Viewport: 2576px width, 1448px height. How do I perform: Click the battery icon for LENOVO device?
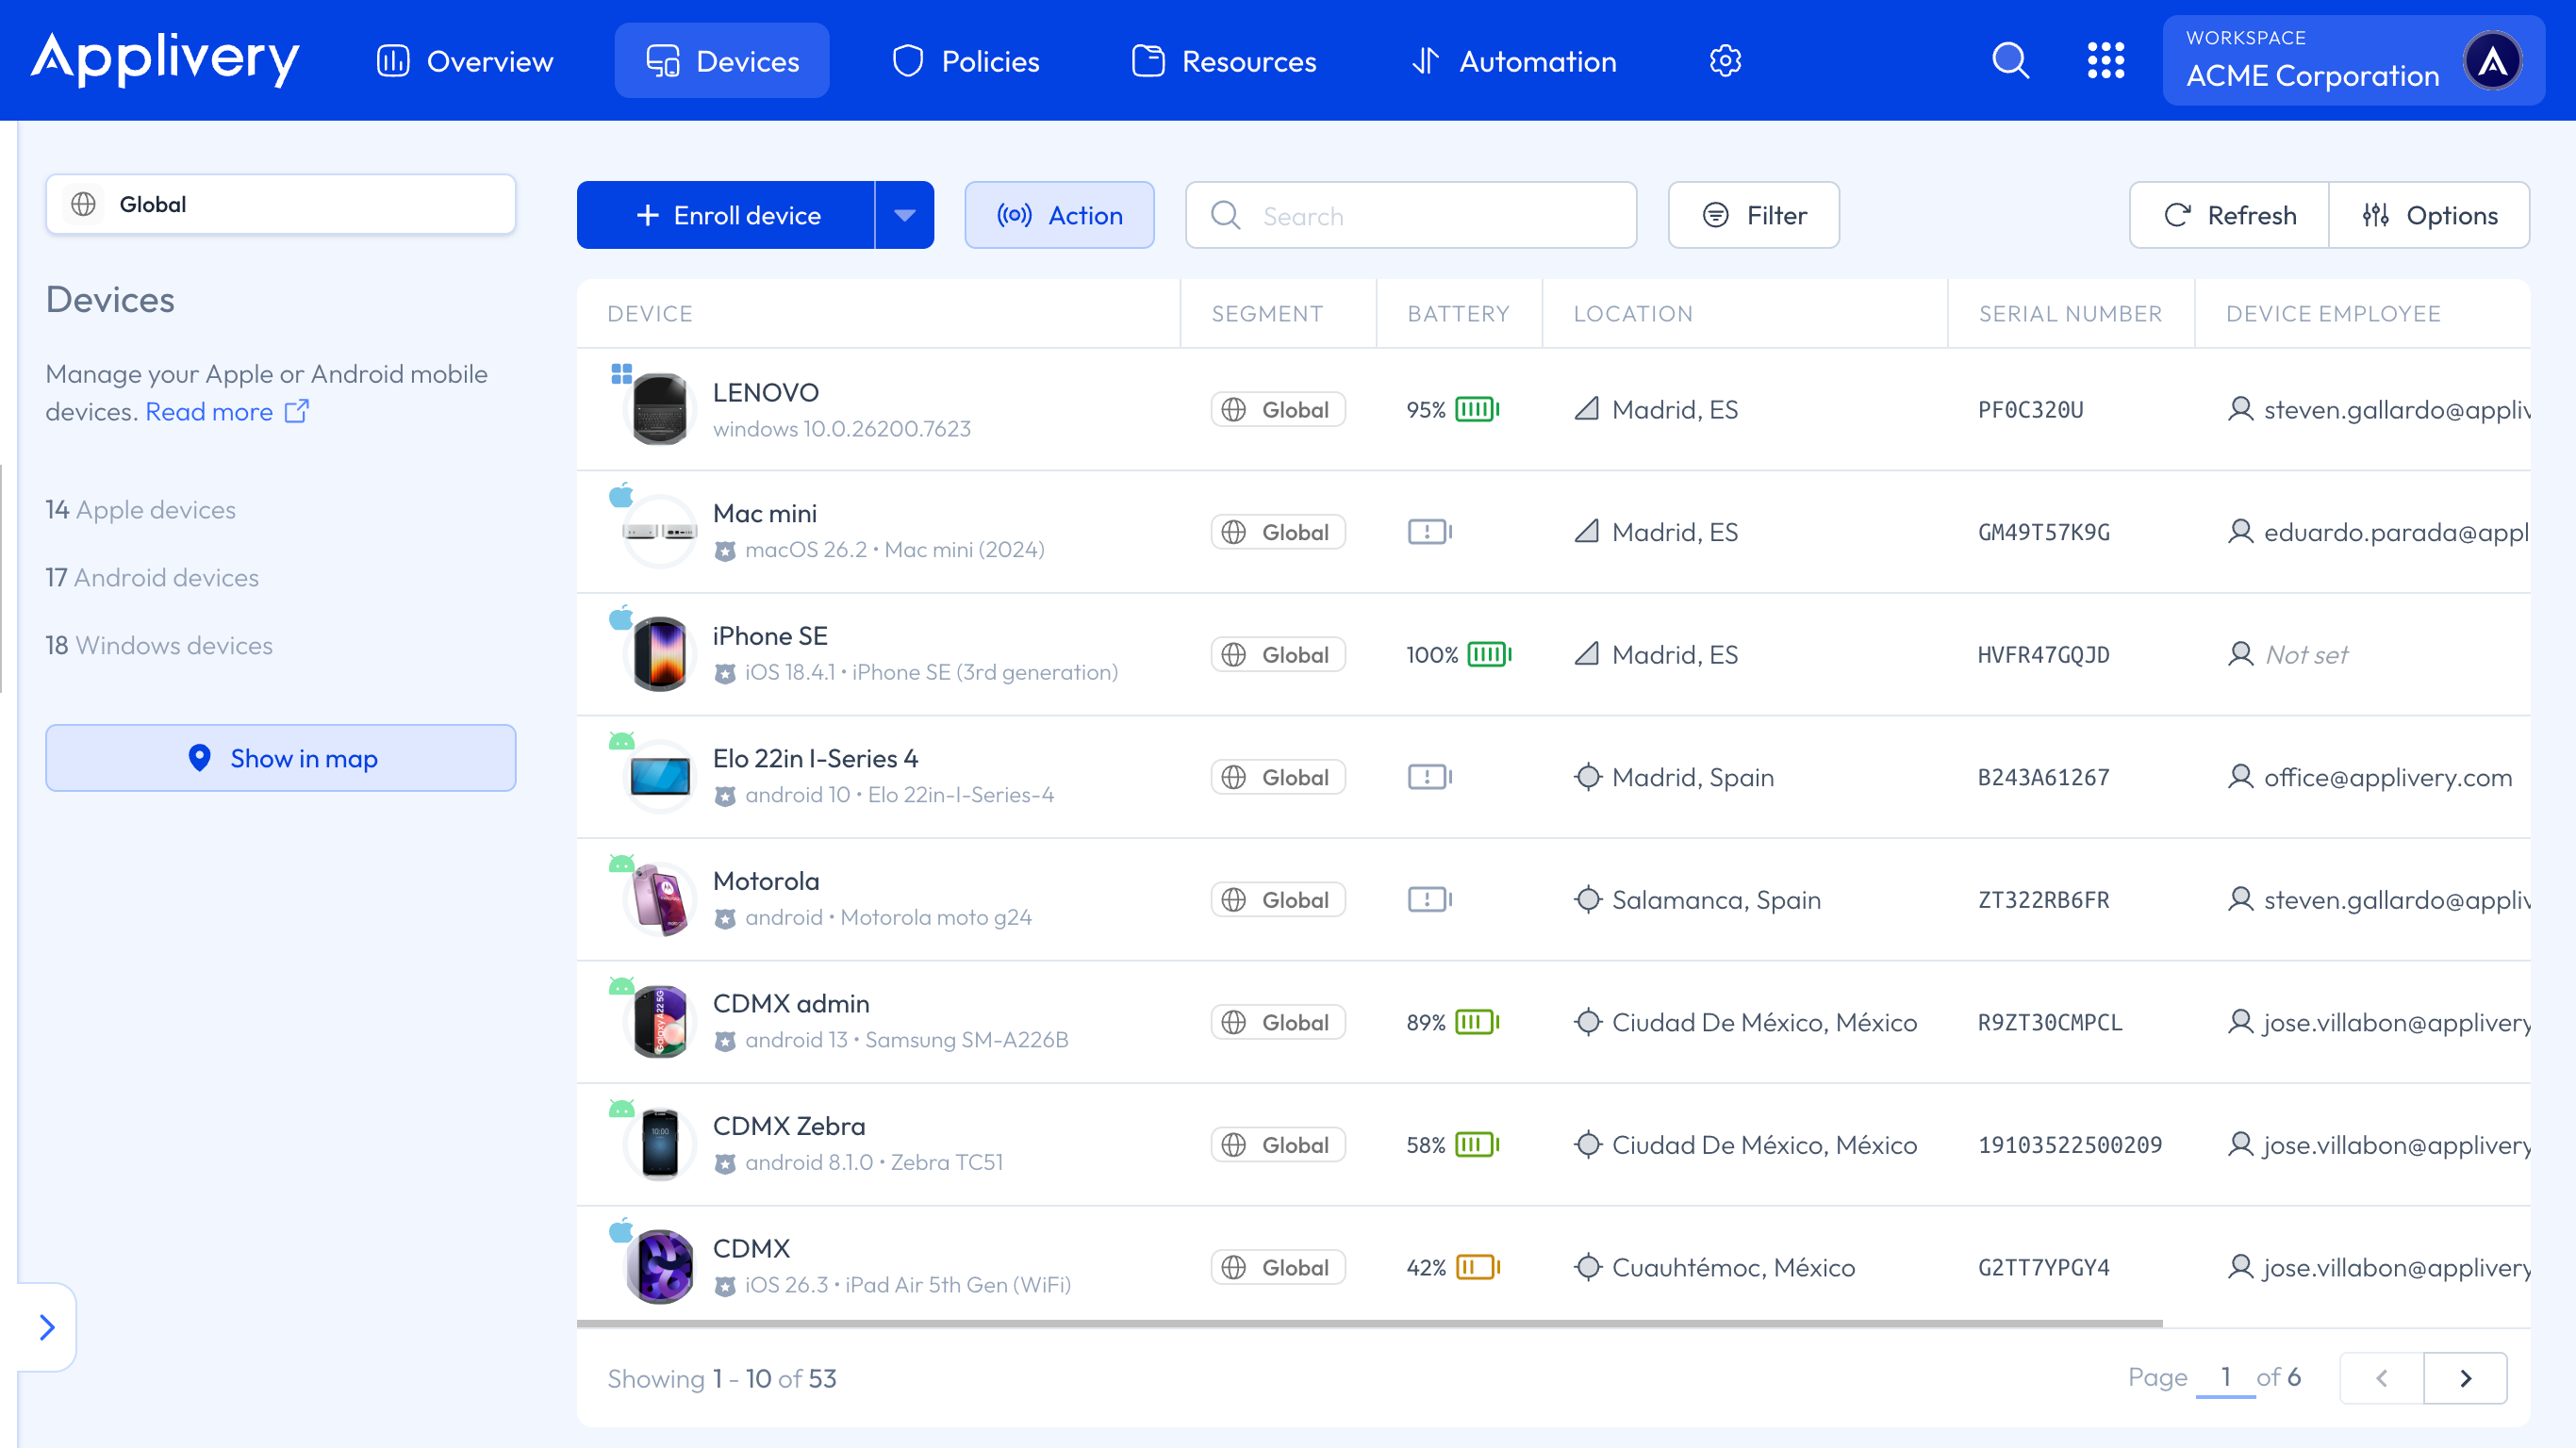[1477, 410]
